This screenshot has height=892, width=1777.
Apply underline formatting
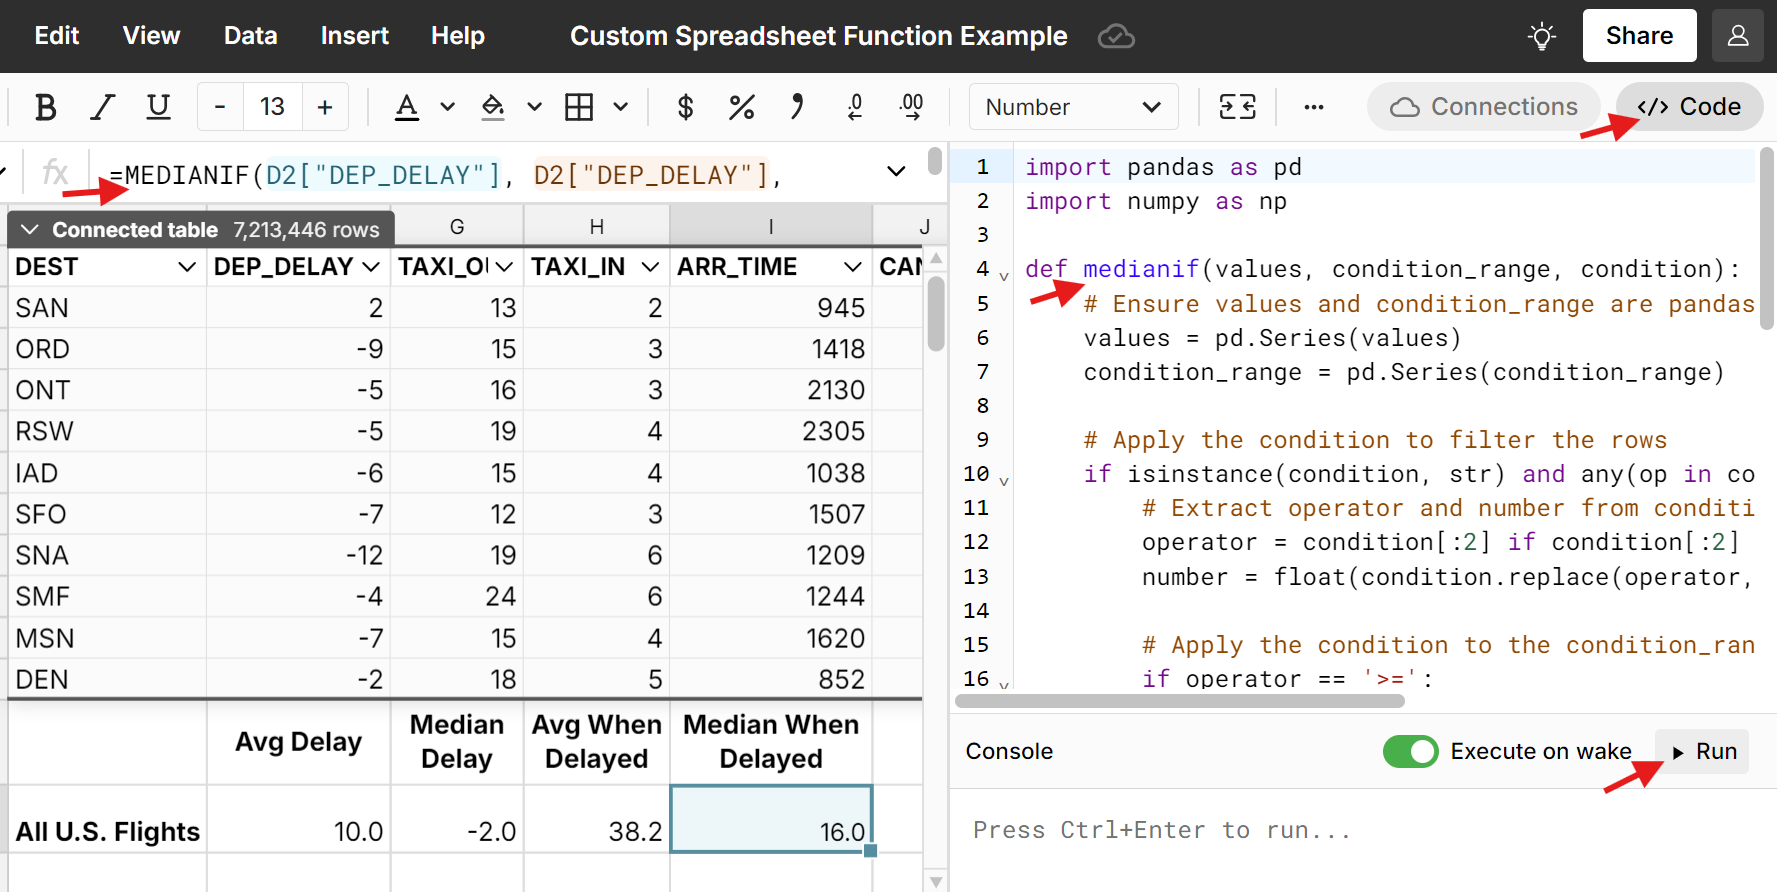pyautogui.click(x=158, y=107)
